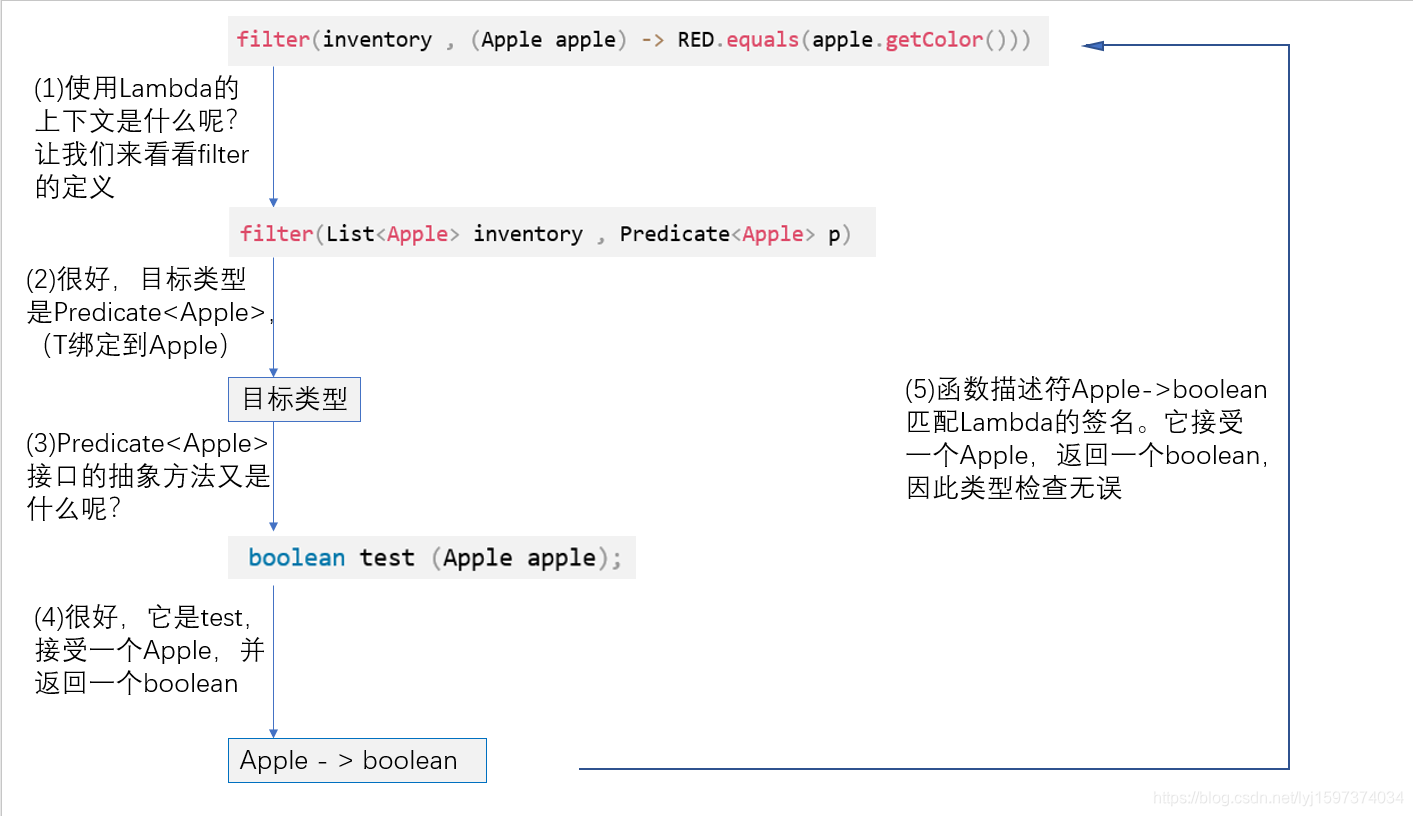Screen dimensions: 1413x816
Task: Click the 'Apple - > boolean' descriptor box
Action: click(357, 760)
